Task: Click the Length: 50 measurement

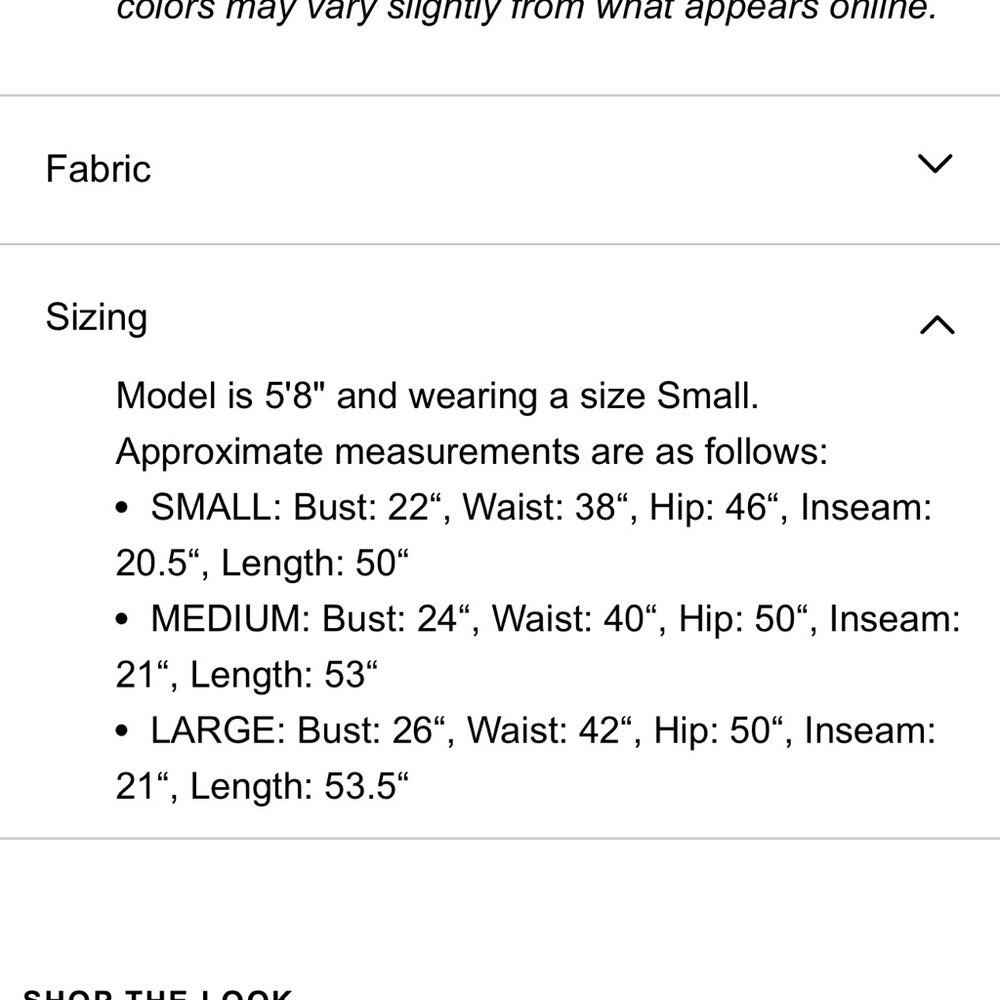Action: 314,563
